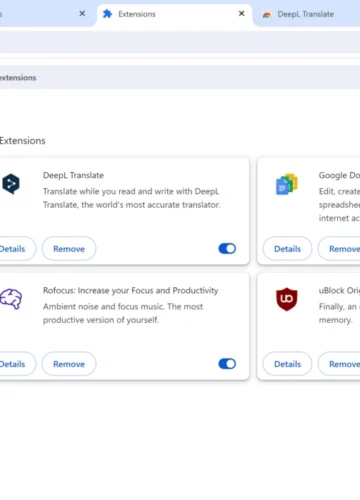Click the Rofocus brain extension icon

(11, 299)
